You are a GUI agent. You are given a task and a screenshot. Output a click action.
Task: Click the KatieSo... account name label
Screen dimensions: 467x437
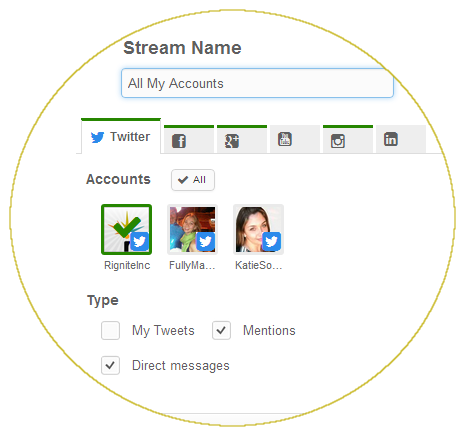point(259,265)
